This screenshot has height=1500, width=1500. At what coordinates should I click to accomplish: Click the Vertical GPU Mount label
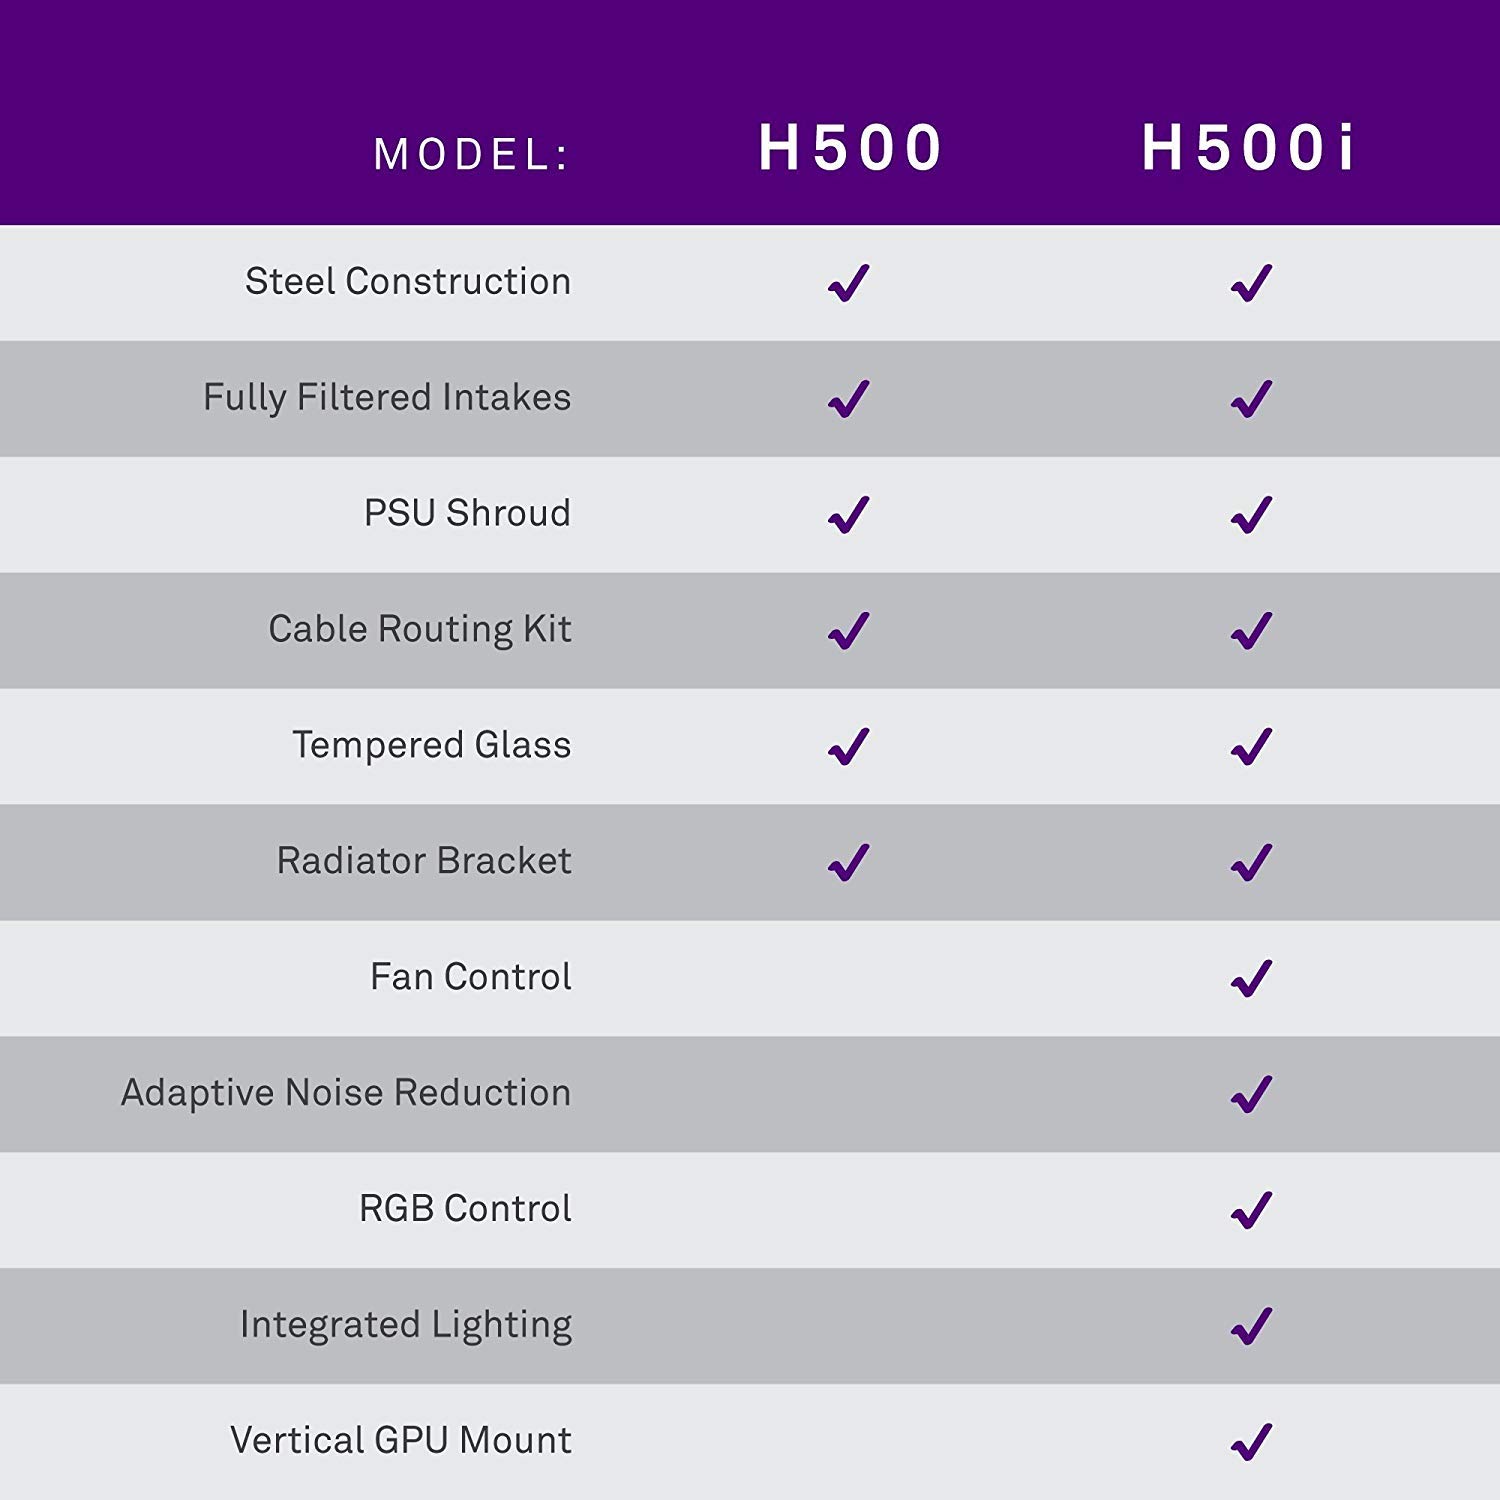click(401, 1440)
